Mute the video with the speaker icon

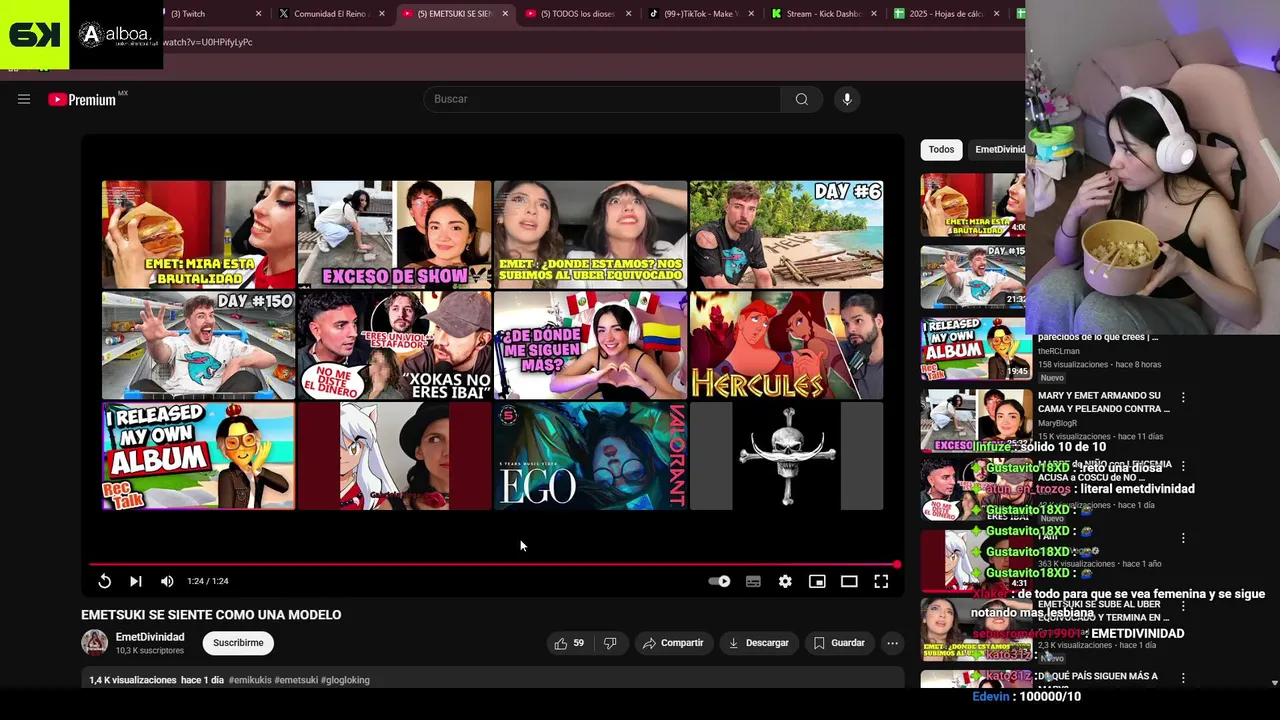(x=167, y=581)
